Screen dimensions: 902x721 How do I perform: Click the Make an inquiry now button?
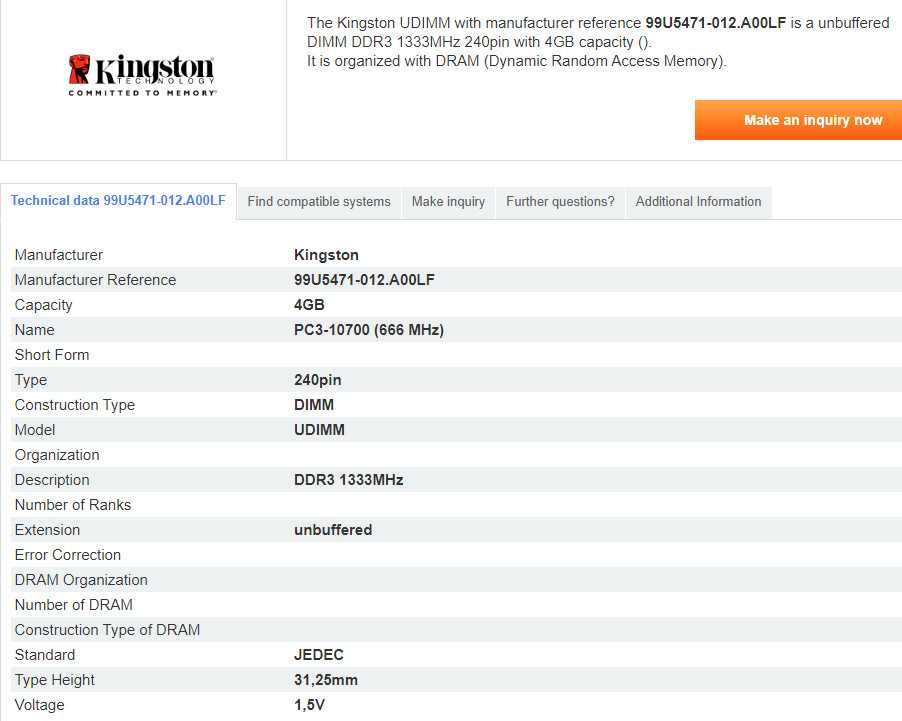click(798, 120)
